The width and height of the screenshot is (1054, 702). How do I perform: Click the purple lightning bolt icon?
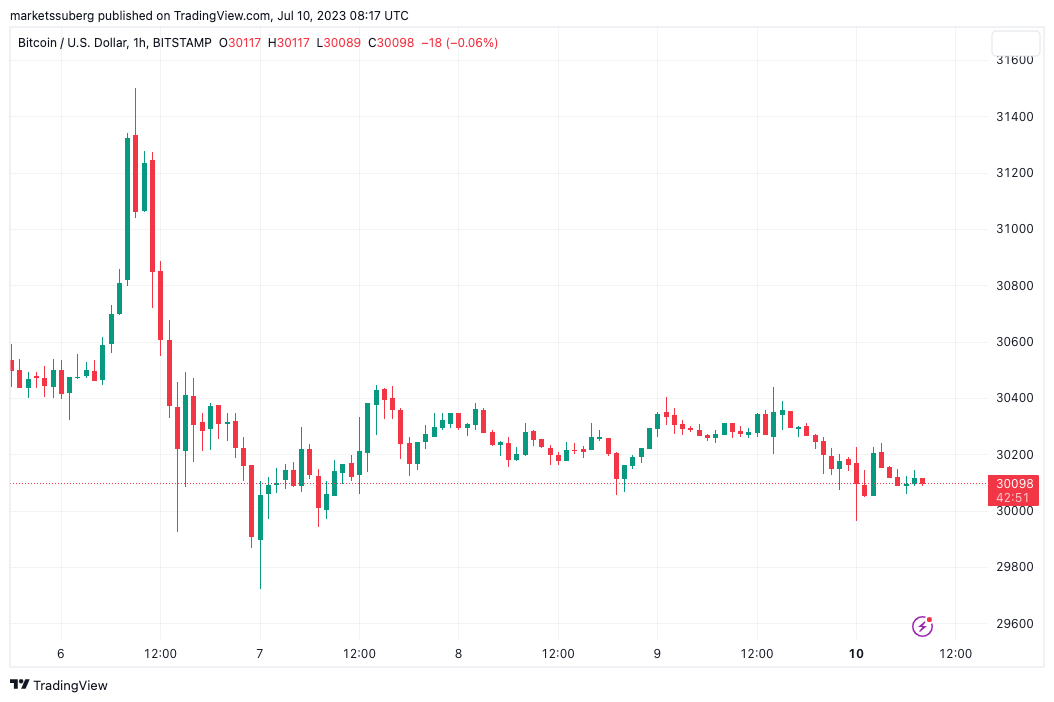tap(922, 626)
